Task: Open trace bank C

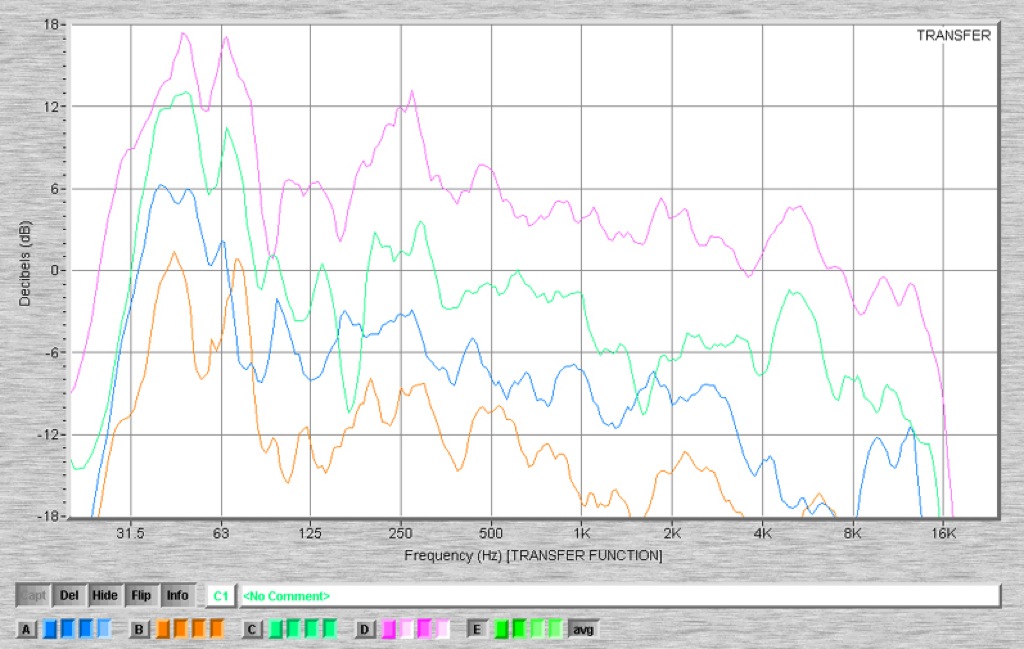Action: 252,629
